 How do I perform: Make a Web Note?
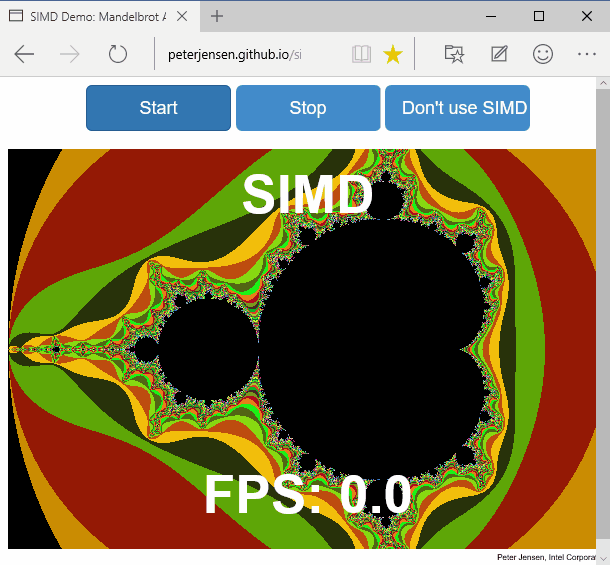499,54
